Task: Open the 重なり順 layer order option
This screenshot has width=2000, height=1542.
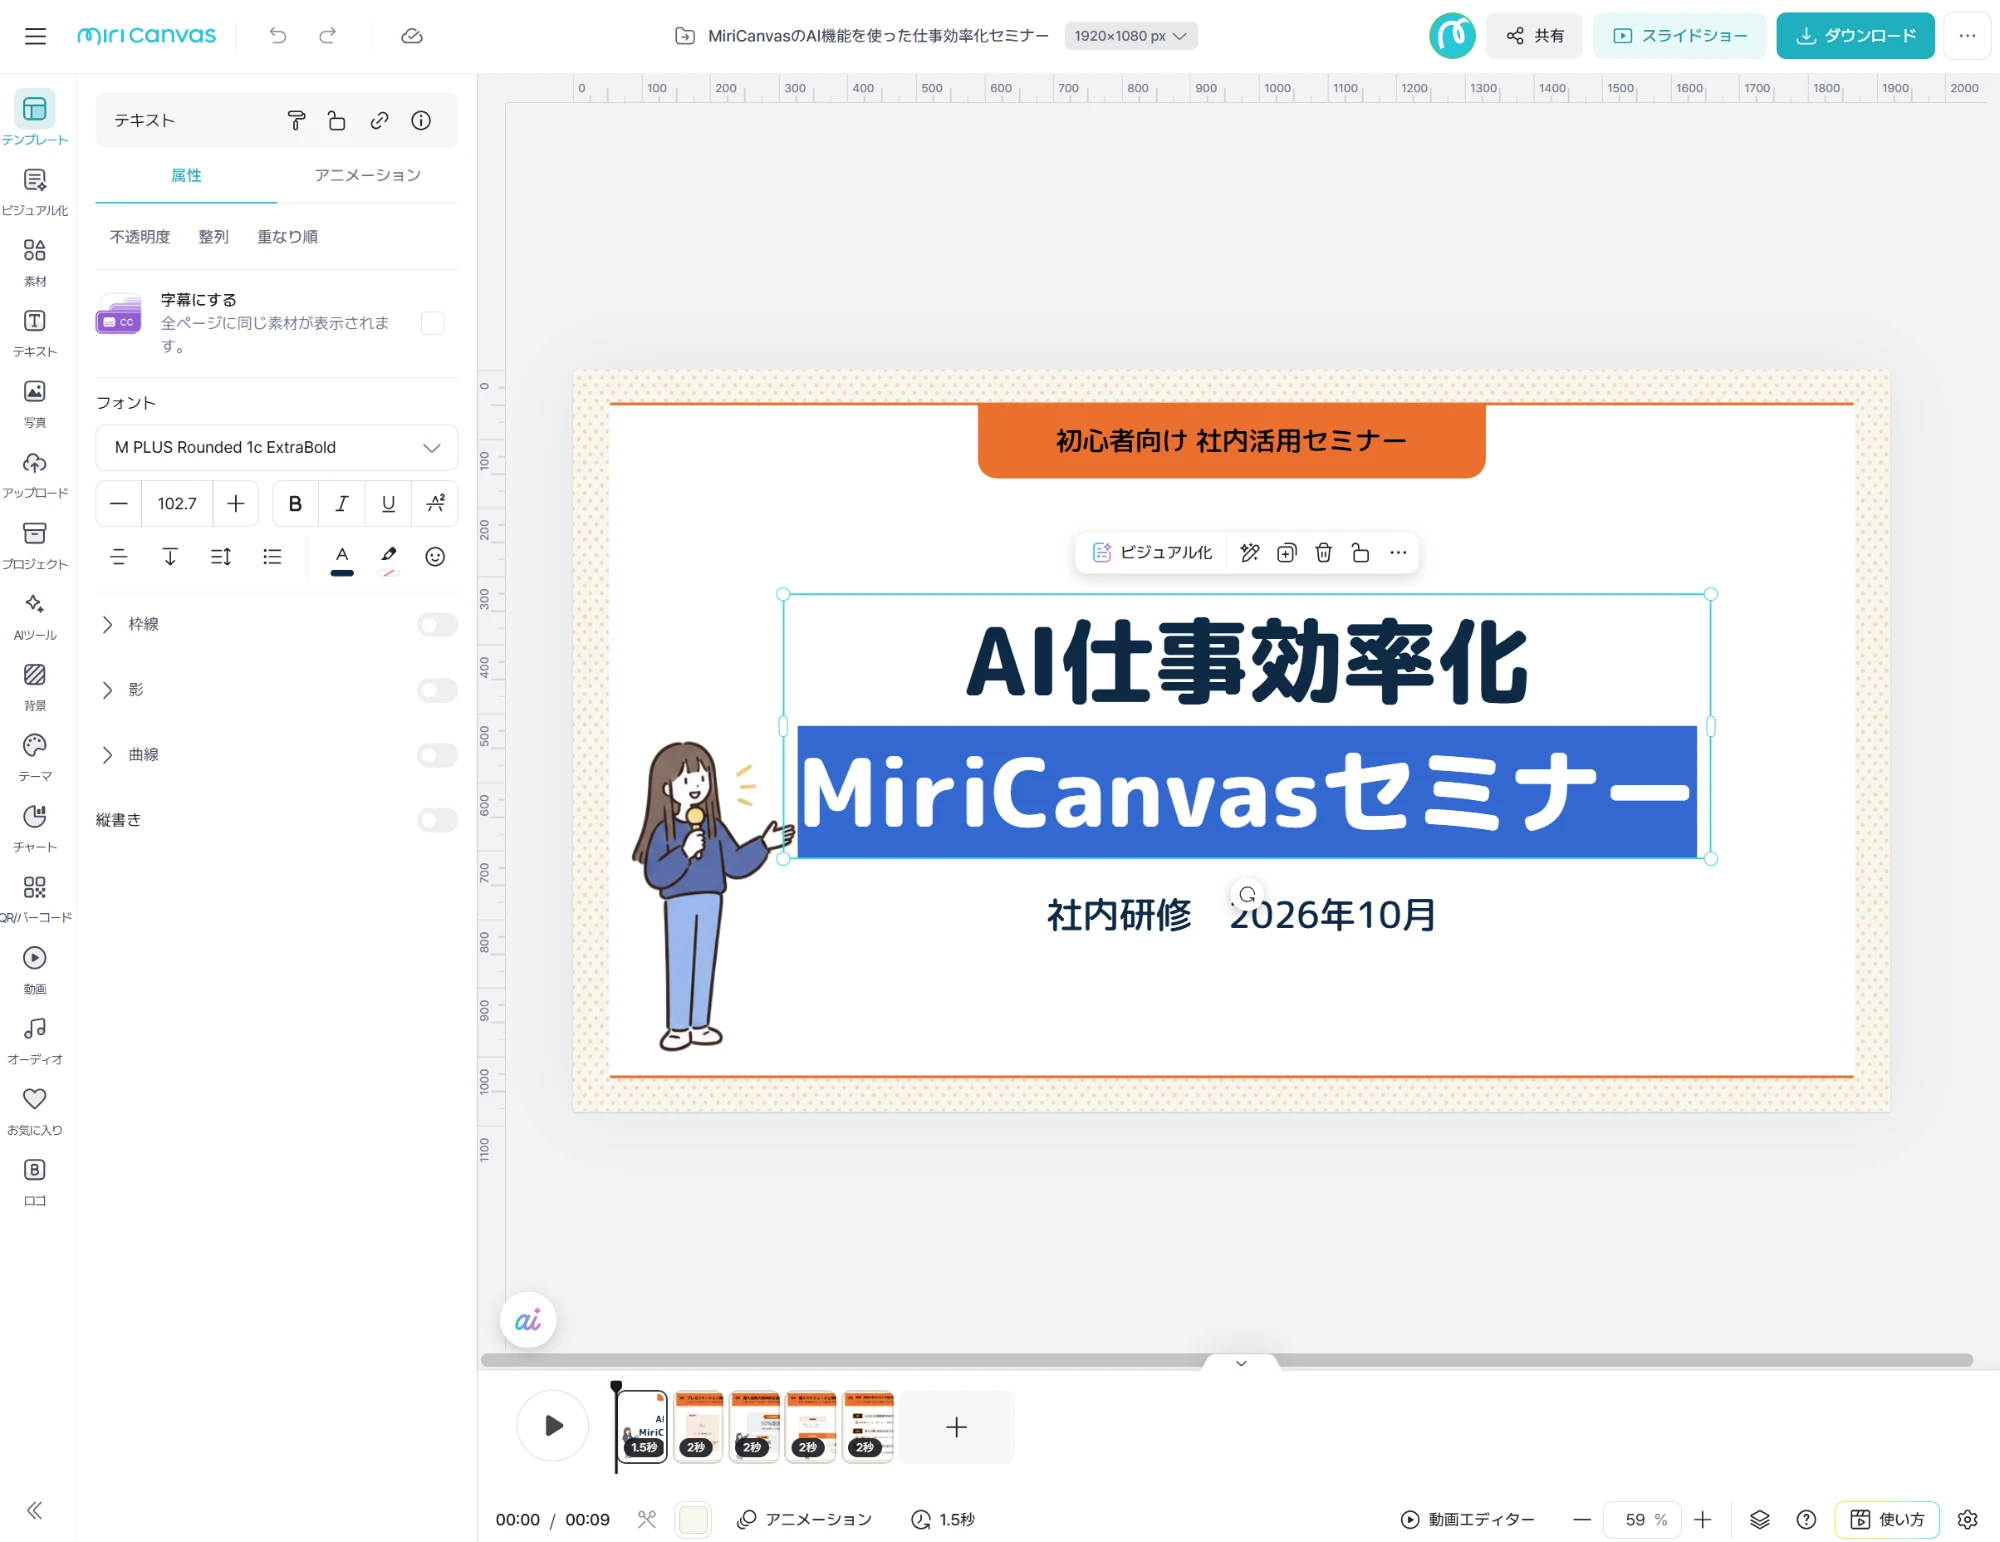Action: point(288,237)
